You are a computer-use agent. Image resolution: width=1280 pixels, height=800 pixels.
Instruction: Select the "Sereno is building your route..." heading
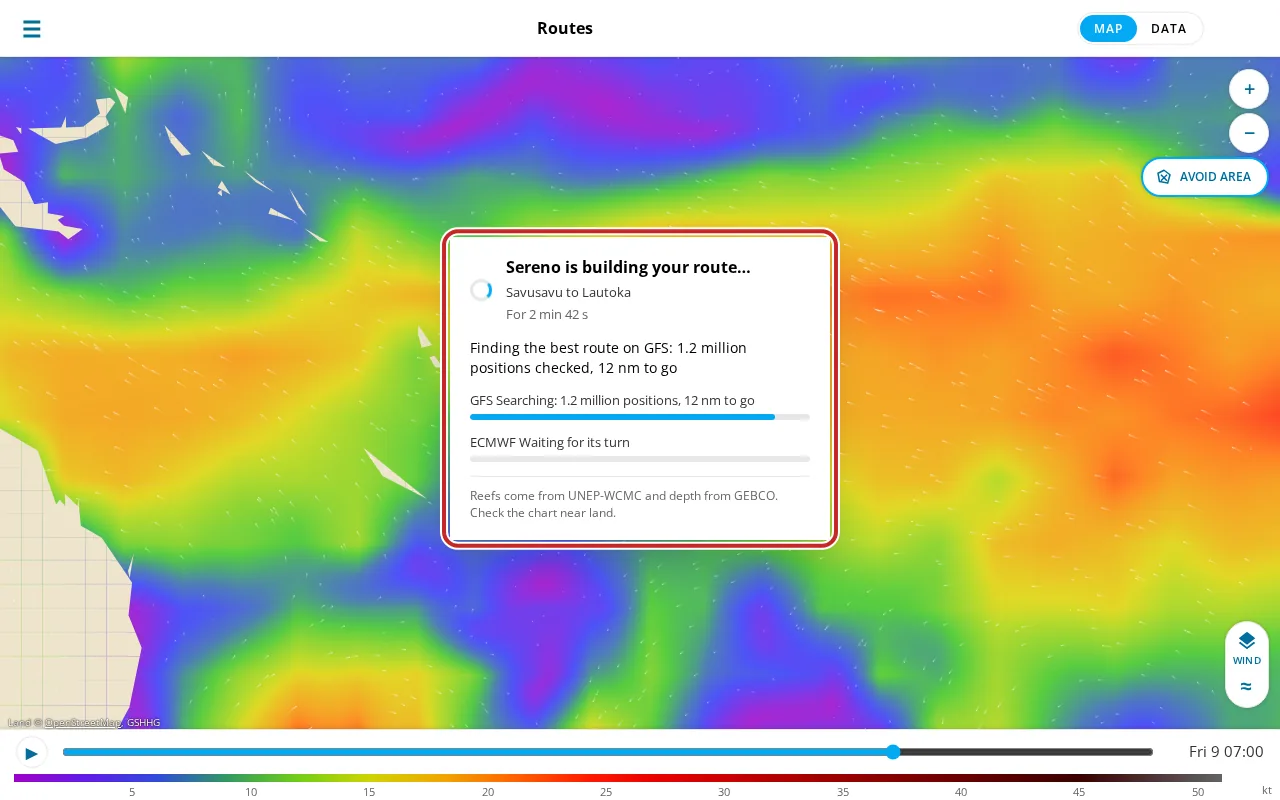(628, 267)
